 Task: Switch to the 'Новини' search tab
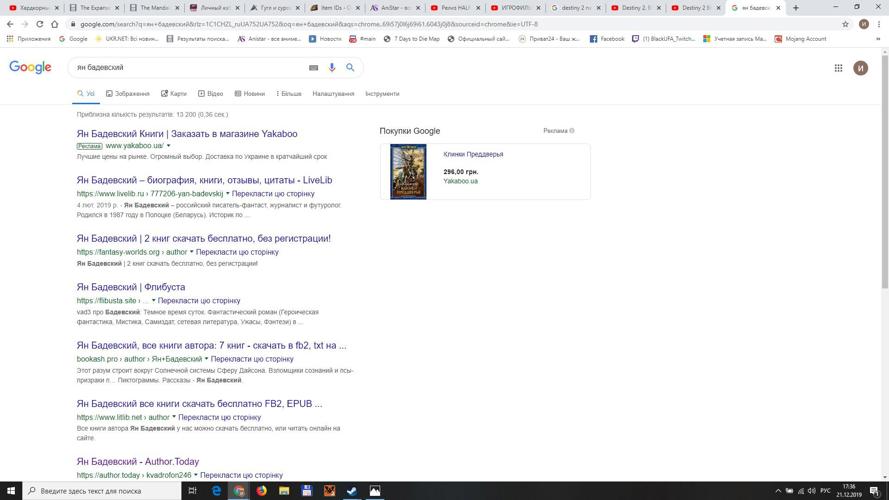coord(250,94)
